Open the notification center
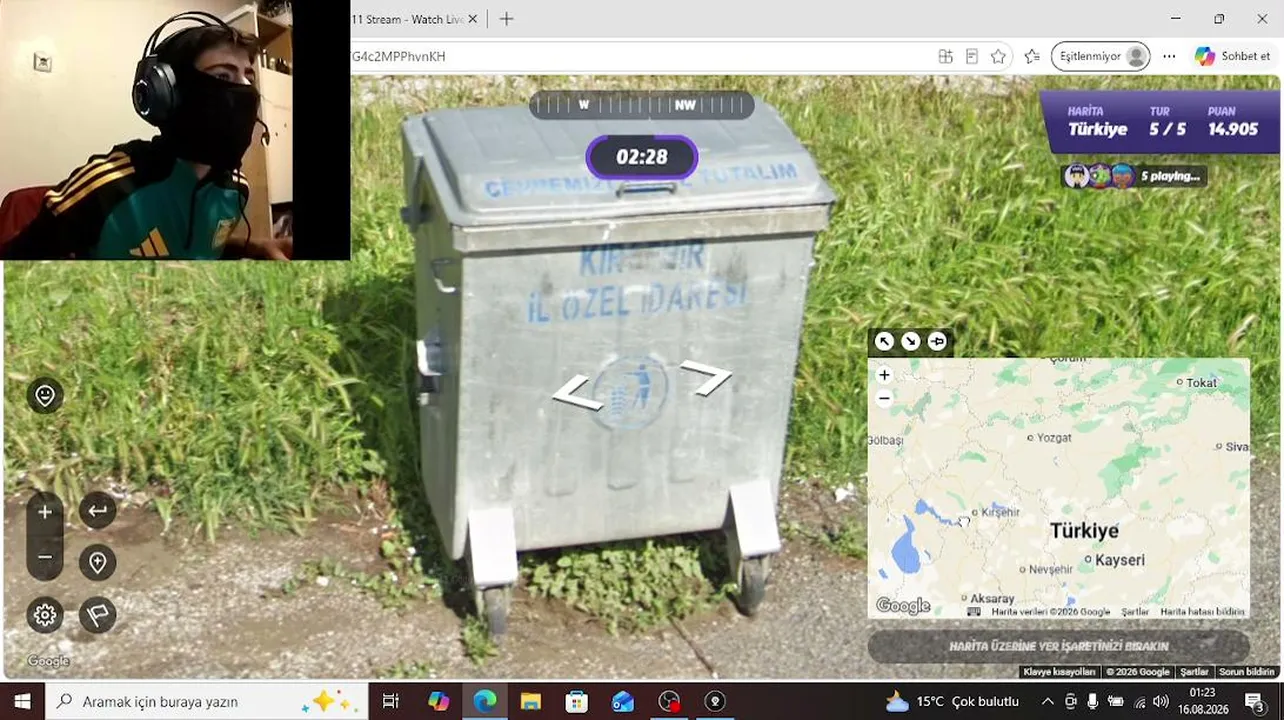1284x720 pixels. point(1254,702)
